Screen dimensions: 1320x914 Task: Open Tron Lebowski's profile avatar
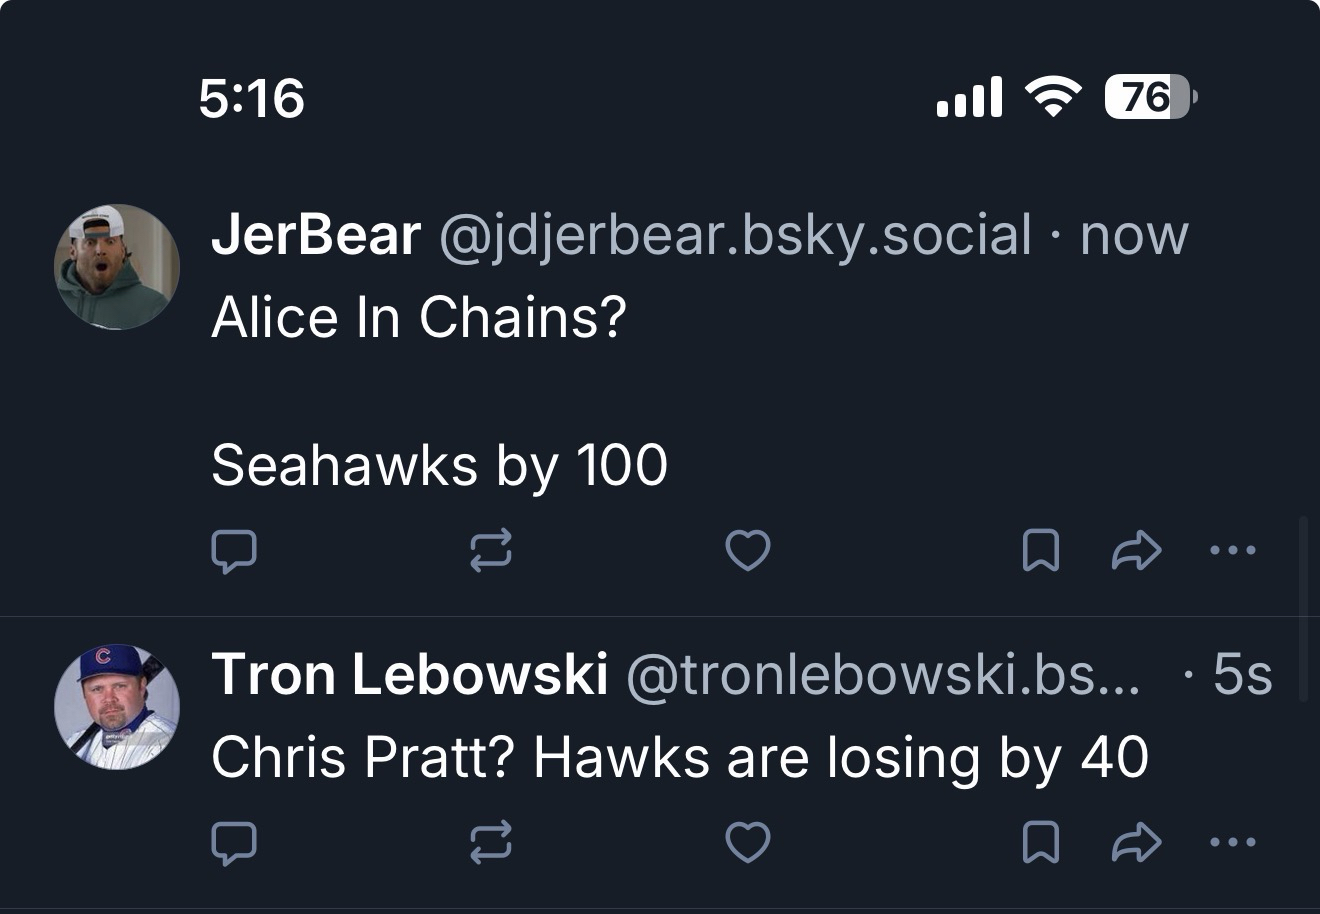(x=117, y=707)
